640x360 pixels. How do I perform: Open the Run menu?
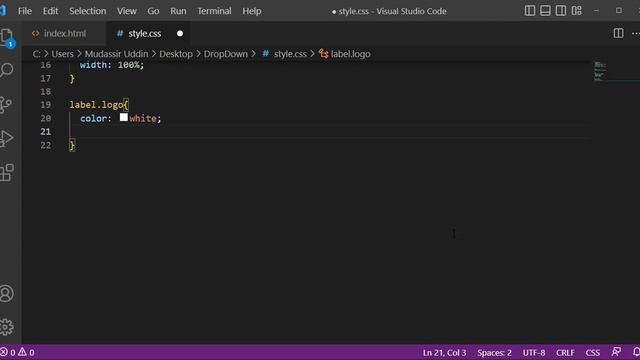[x=178, y=11]
